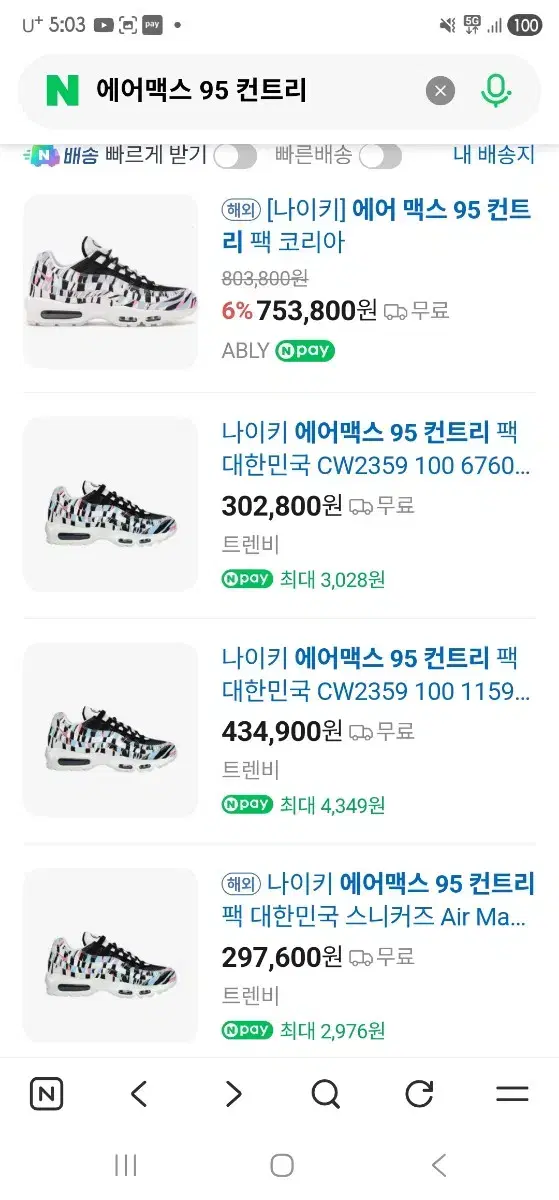This screenshot has width=559, height=1200.
Task: Clear the search text with X icon
Action: coord(440,91)
